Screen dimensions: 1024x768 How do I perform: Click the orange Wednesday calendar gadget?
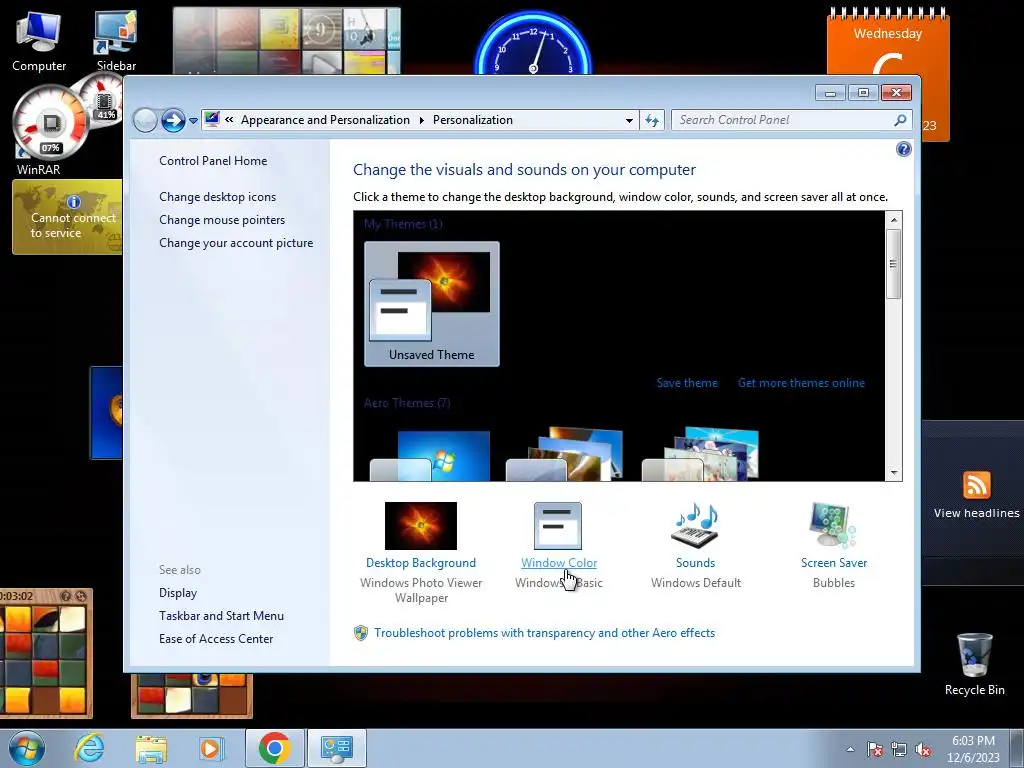(888, 73)
